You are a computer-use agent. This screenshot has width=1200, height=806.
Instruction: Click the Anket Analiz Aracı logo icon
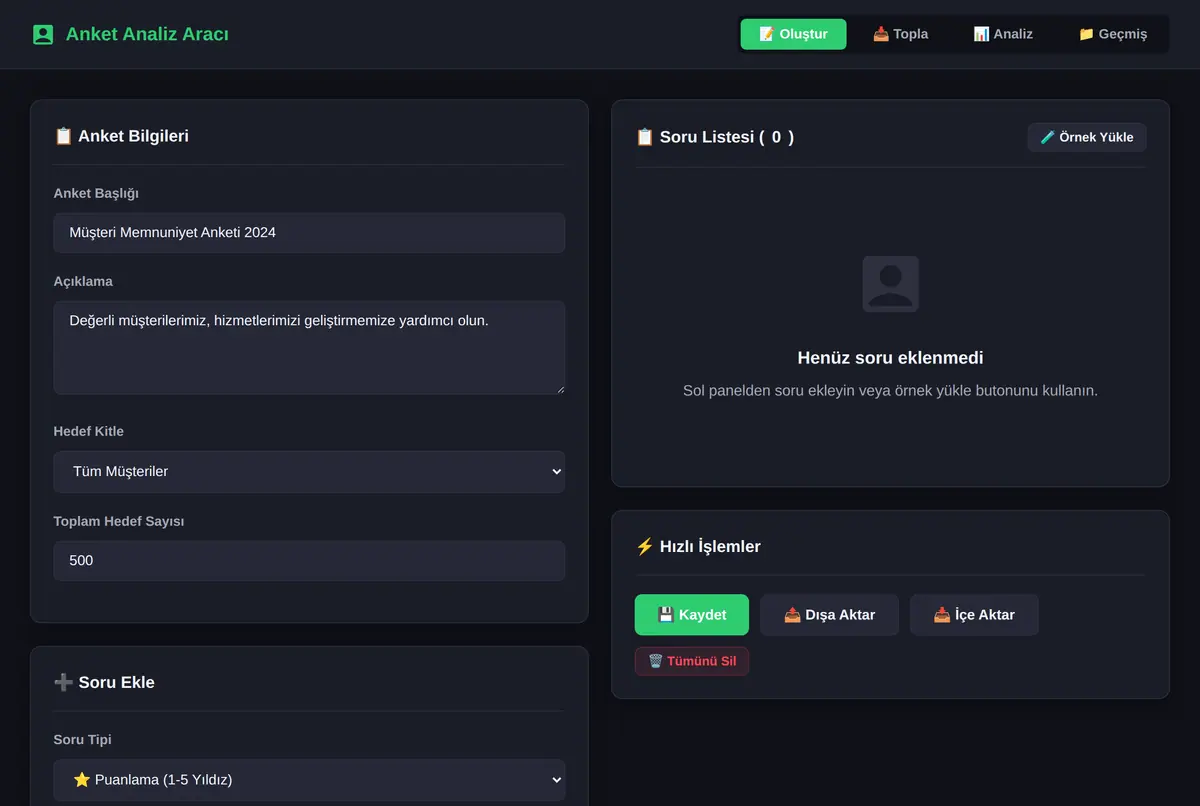(x=43, y=35)
